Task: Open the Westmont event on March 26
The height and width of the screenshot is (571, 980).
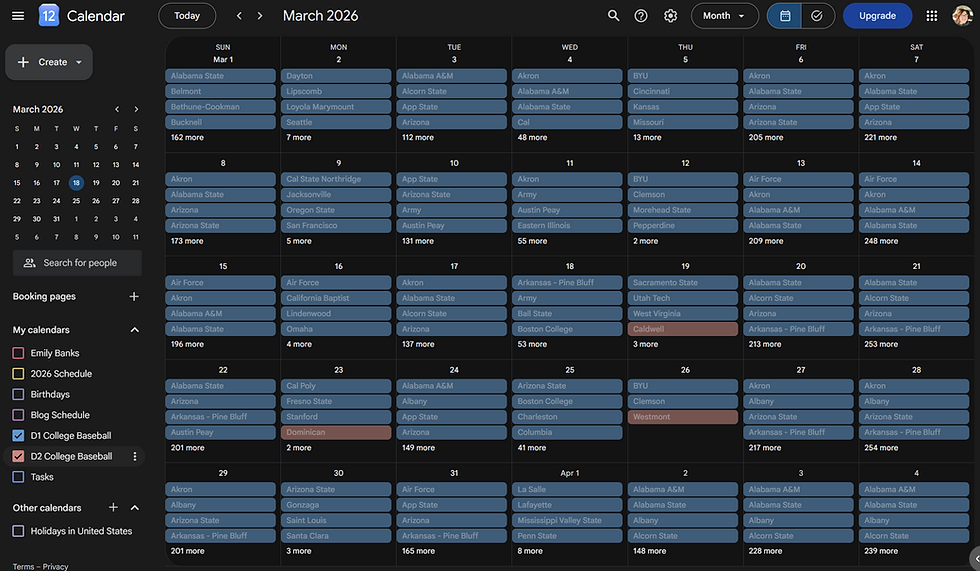Action: 682,417
